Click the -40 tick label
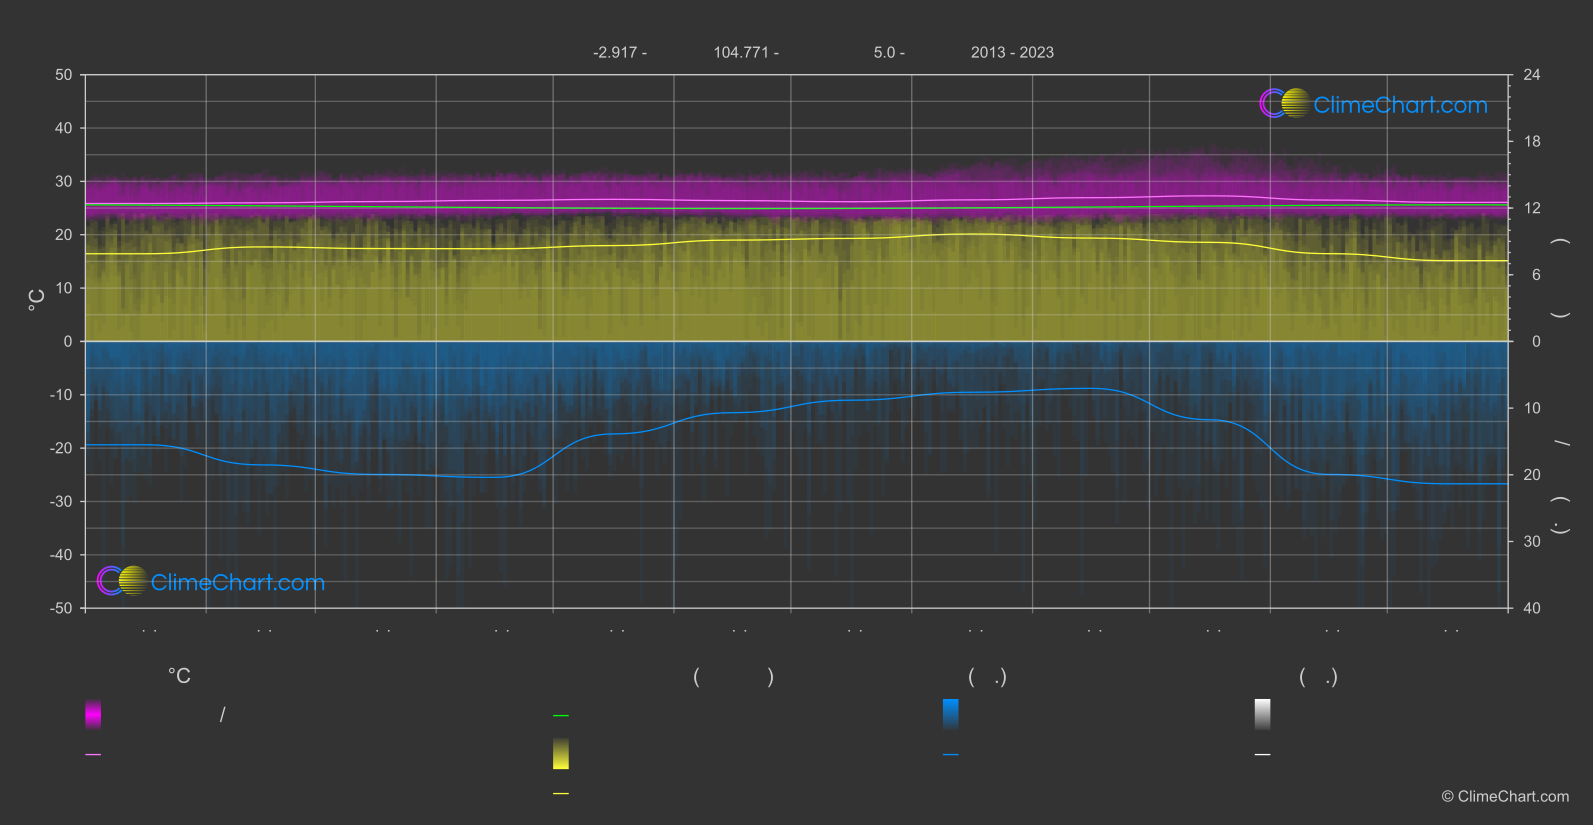The height and width of the screenshot is (825, 1593). click(x=62, y=555)
